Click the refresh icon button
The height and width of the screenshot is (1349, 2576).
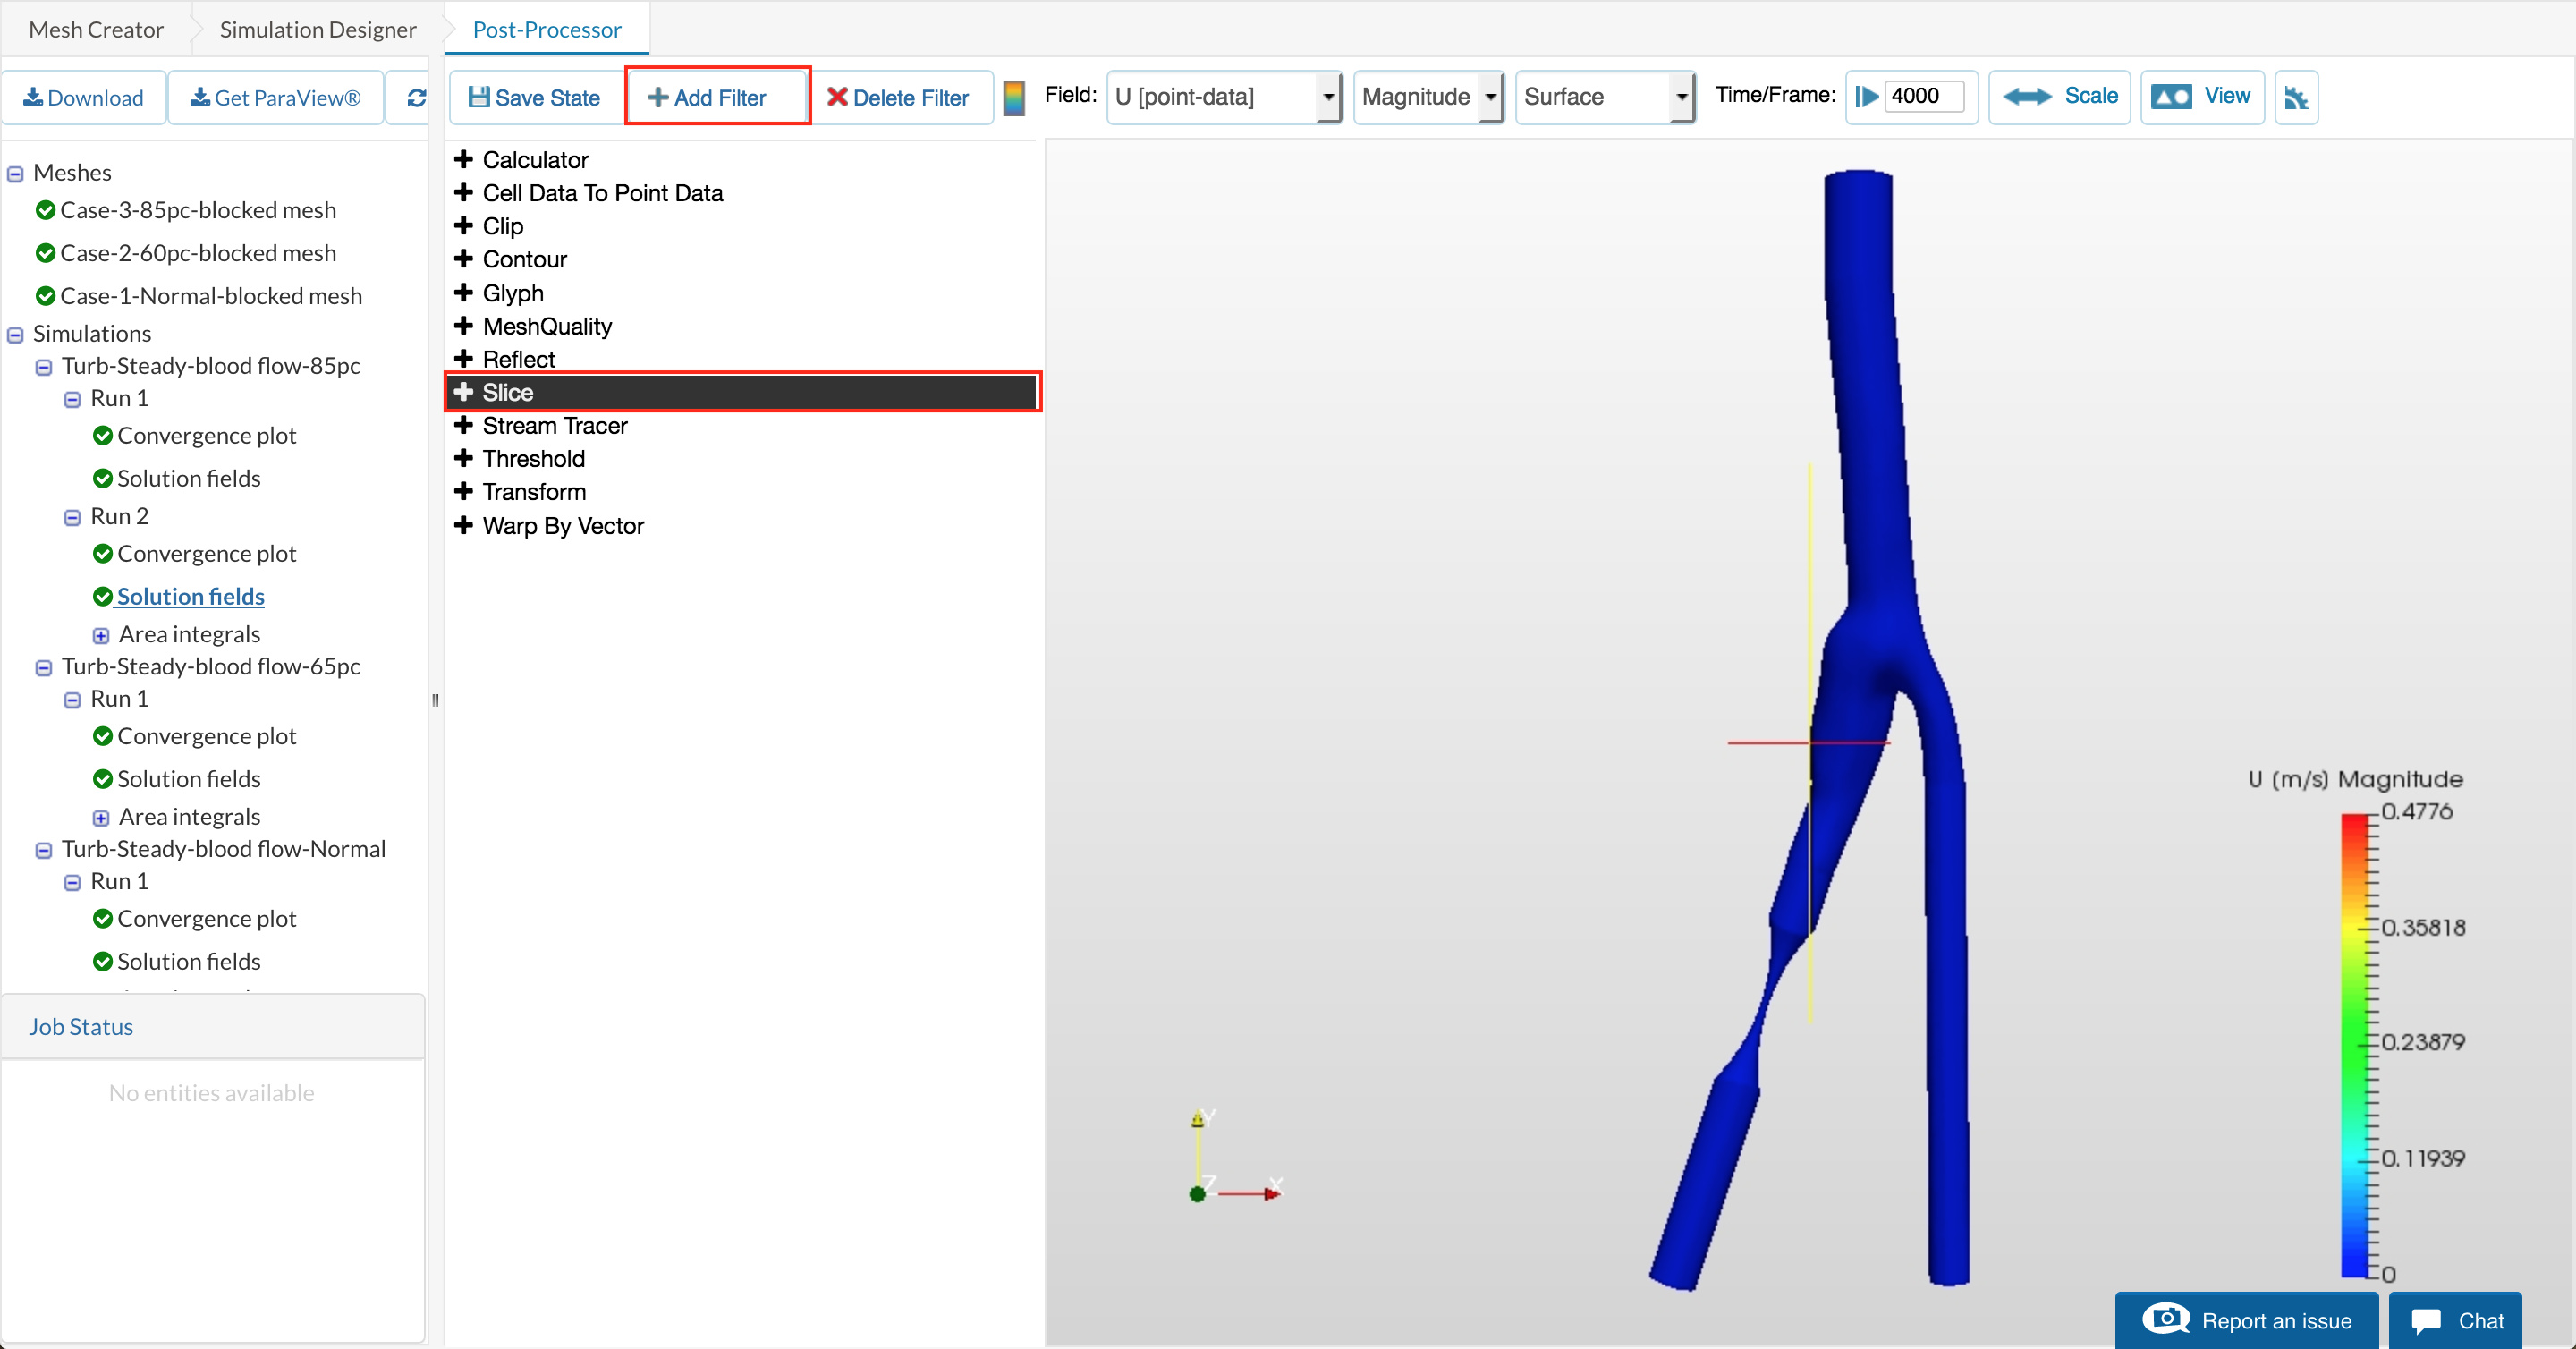416,97
